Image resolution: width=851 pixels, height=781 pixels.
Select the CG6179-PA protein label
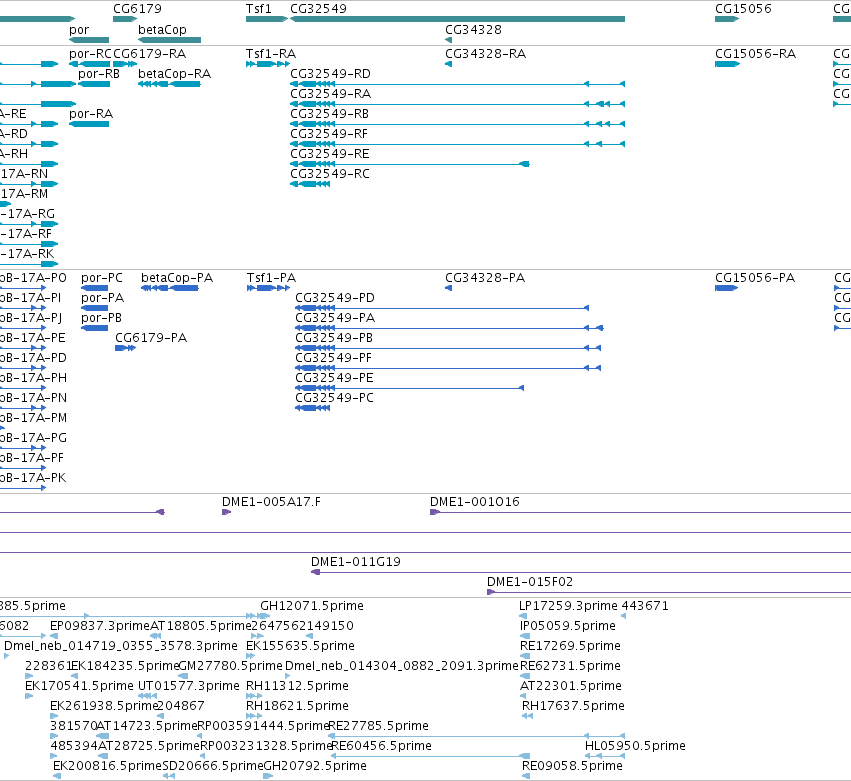(x=151, y=338)
